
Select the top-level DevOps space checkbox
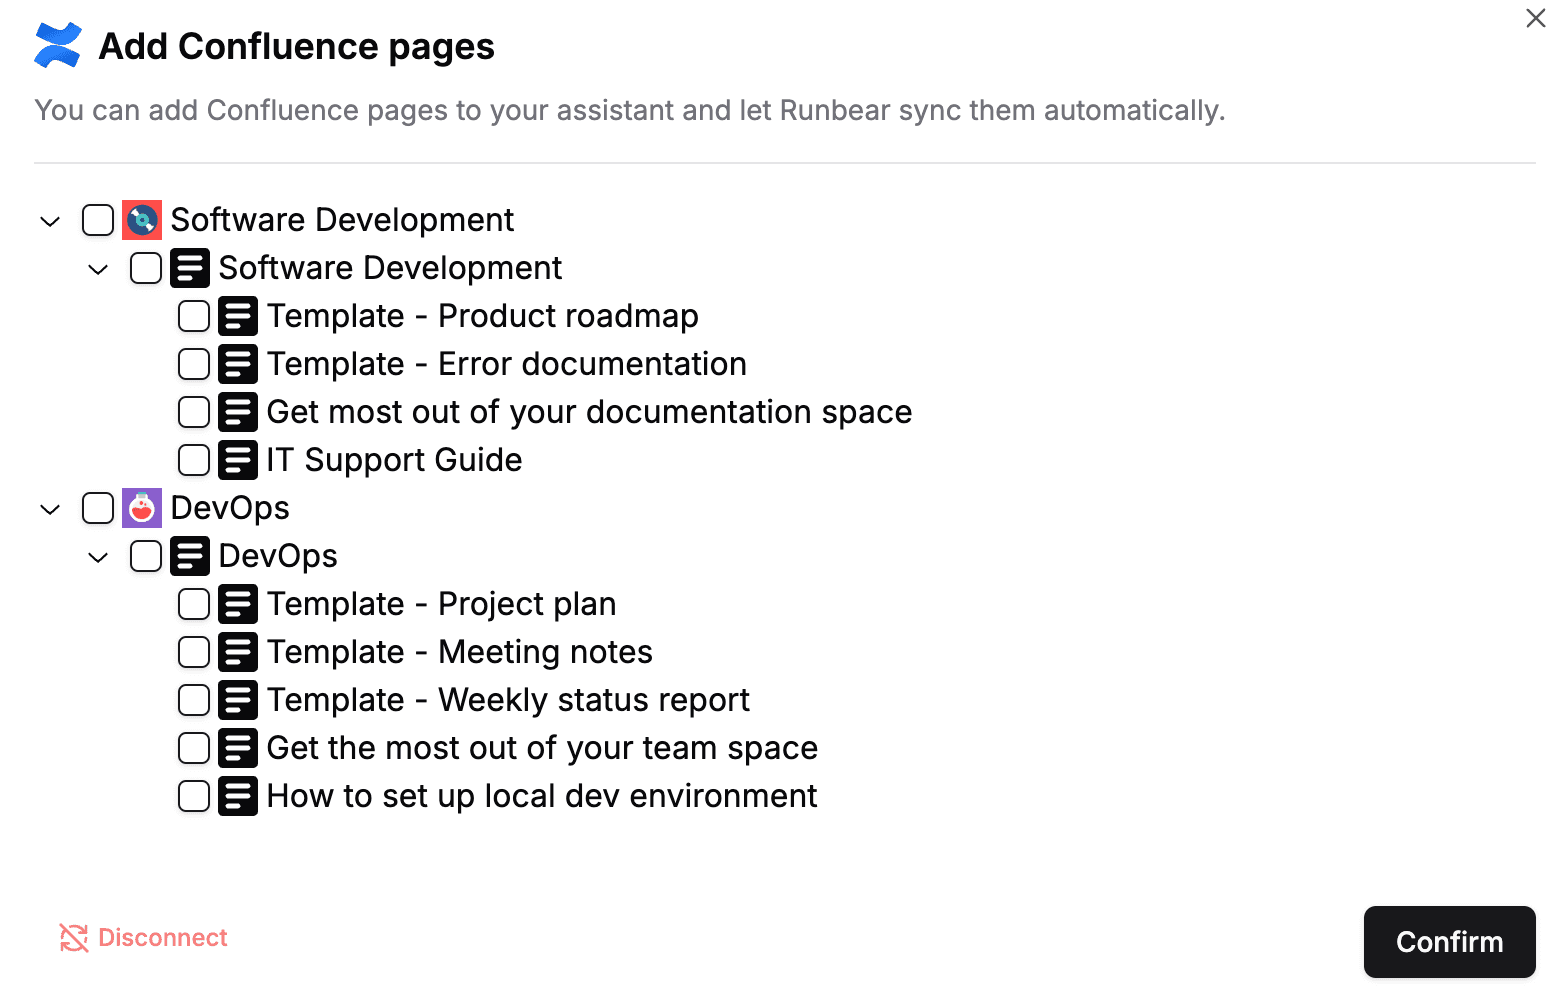coord(98,508)
